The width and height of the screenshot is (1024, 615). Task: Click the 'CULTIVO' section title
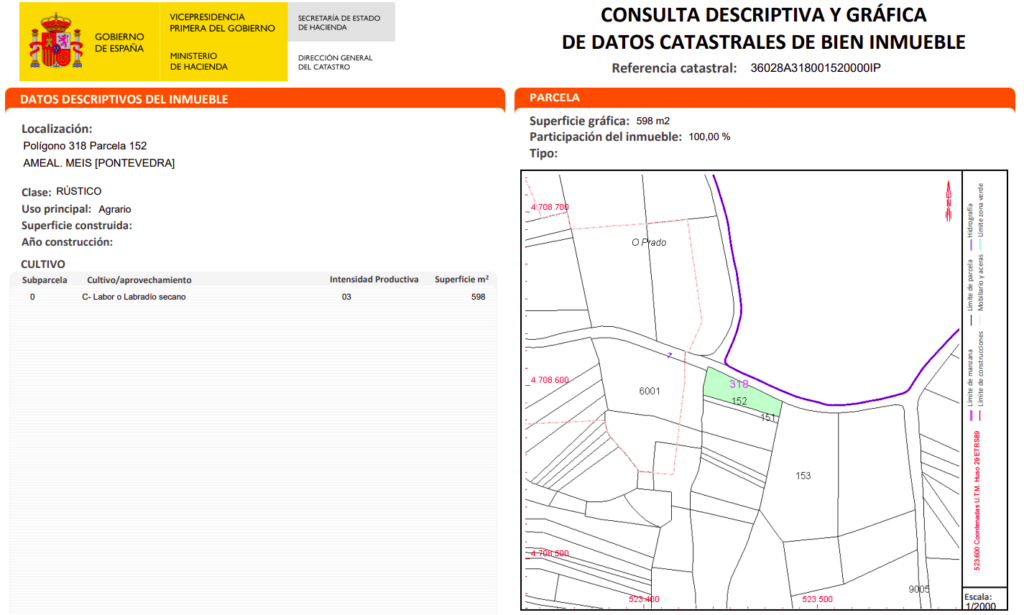(x=43, y=264)
